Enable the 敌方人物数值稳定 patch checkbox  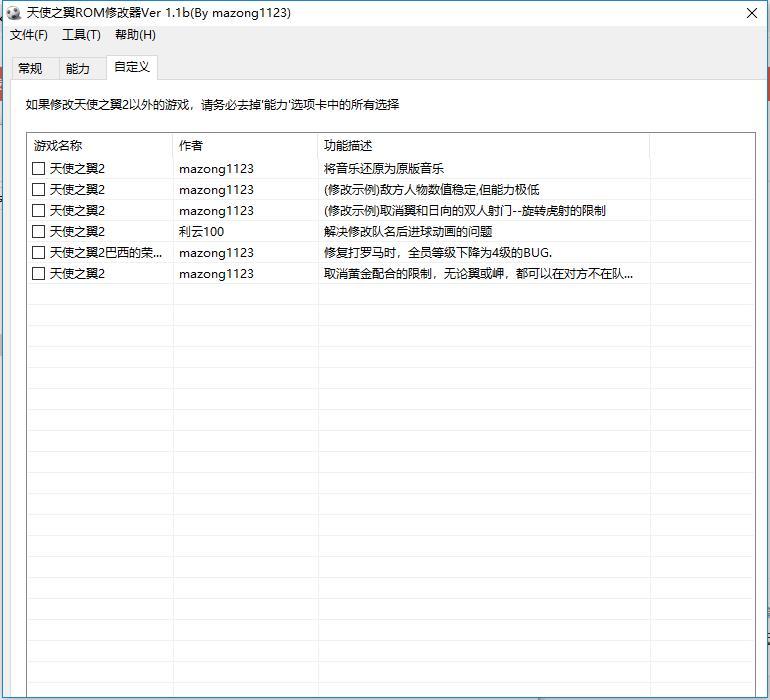click(38, 190)
